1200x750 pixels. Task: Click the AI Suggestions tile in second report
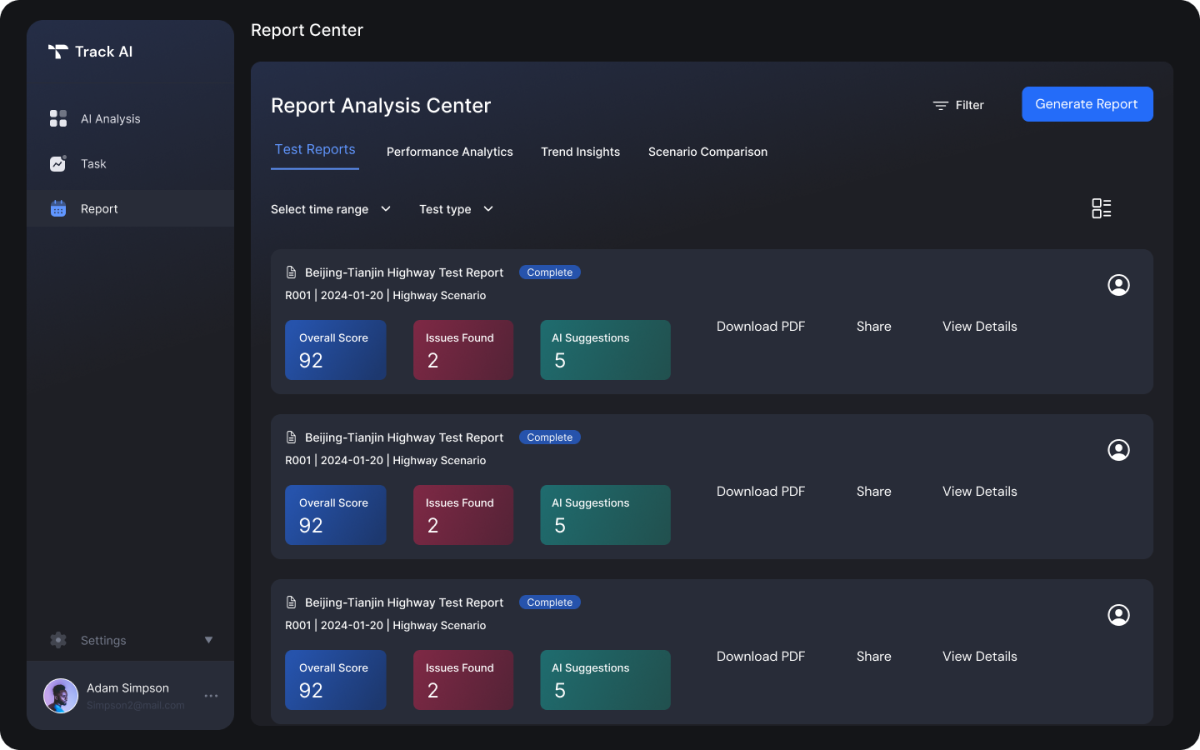pos(605,515)
